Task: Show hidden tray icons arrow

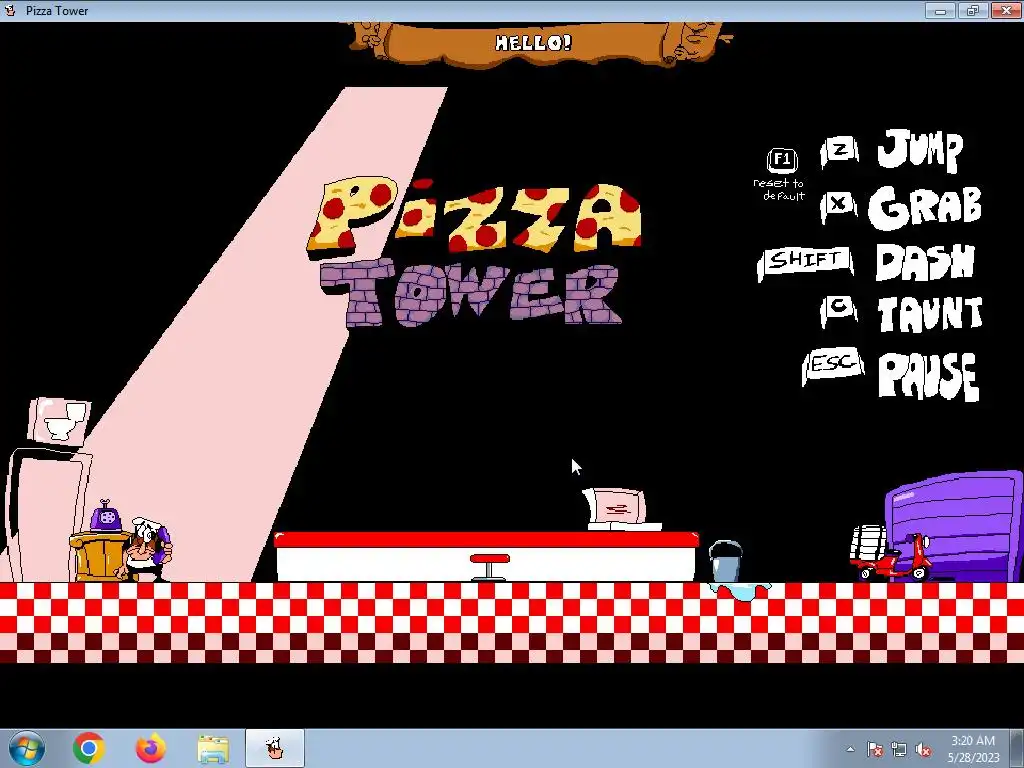Action: pyautogui.click(x=850, y=749)
